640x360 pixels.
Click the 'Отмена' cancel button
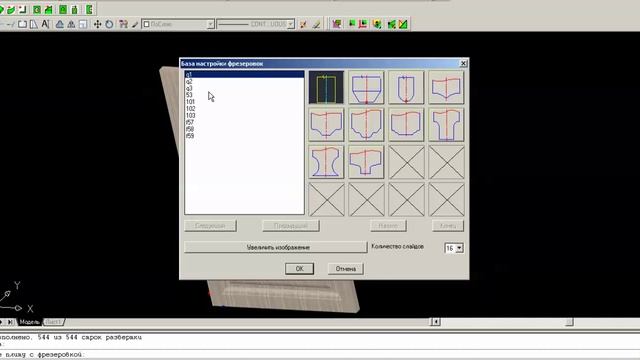click(346, 269)
